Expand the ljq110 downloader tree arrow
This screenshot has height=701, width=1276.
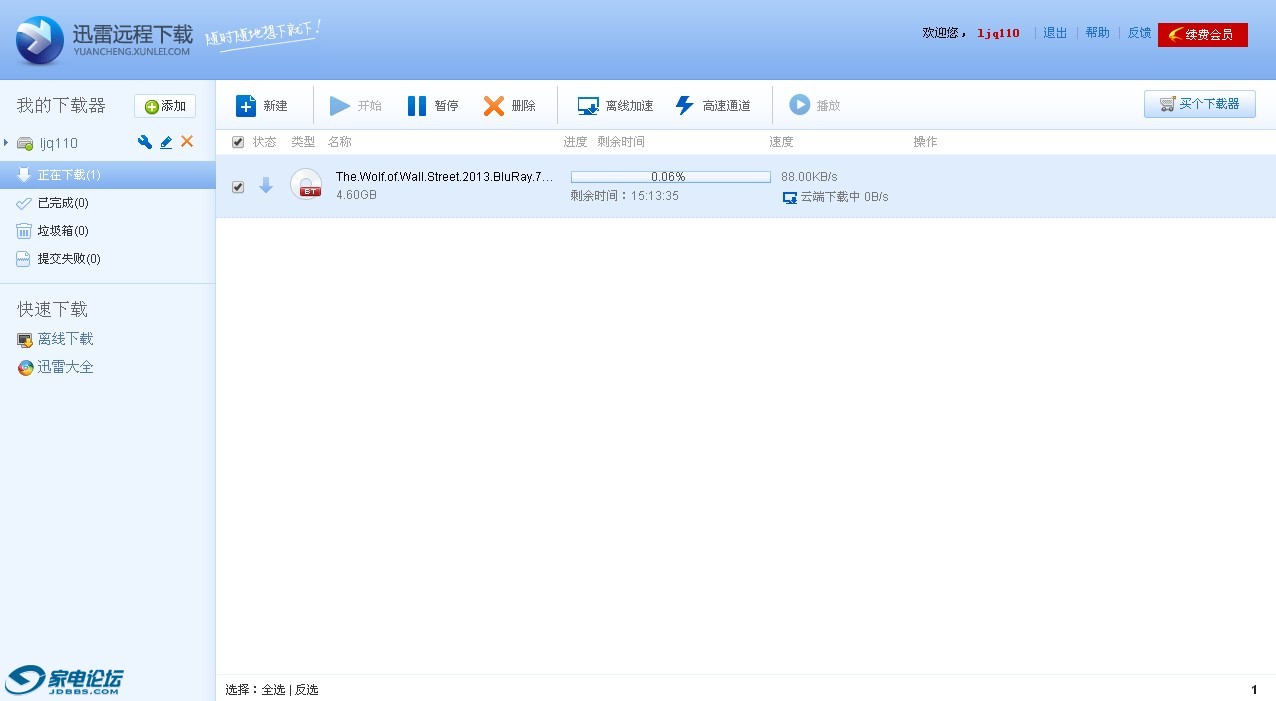click(6, 143)
